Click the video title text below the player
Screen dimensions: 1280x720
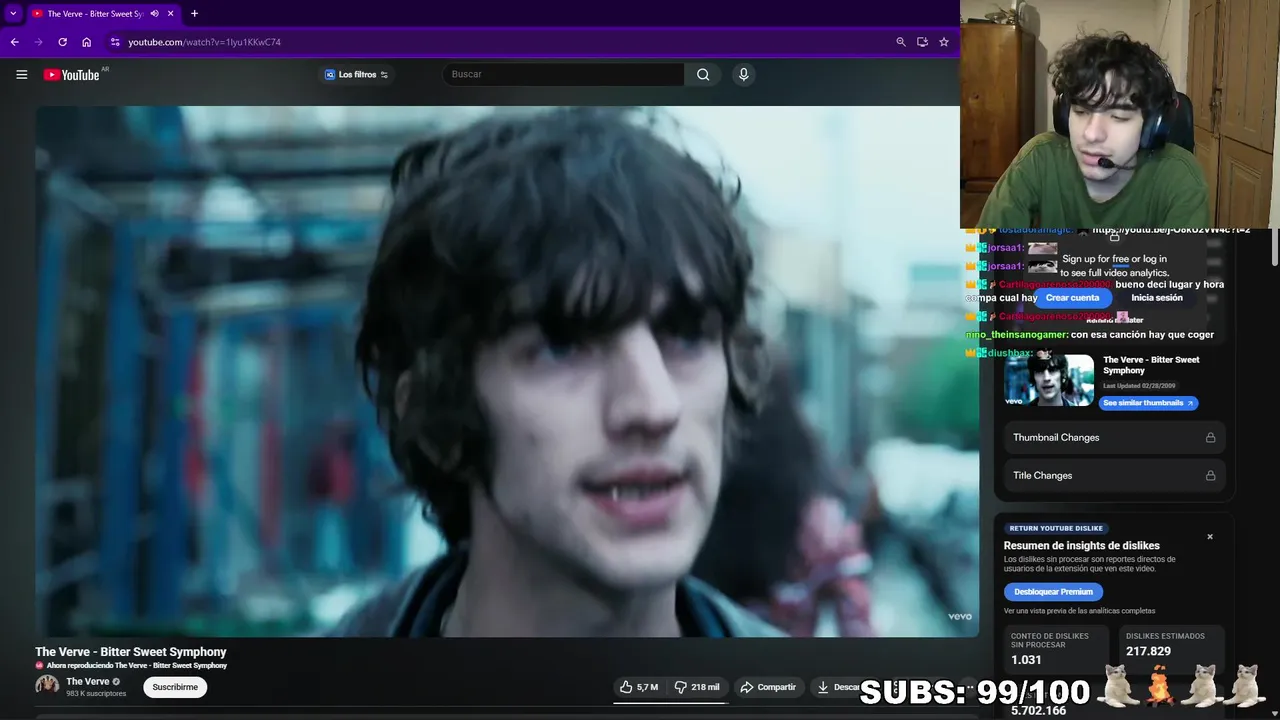[131, 652]
